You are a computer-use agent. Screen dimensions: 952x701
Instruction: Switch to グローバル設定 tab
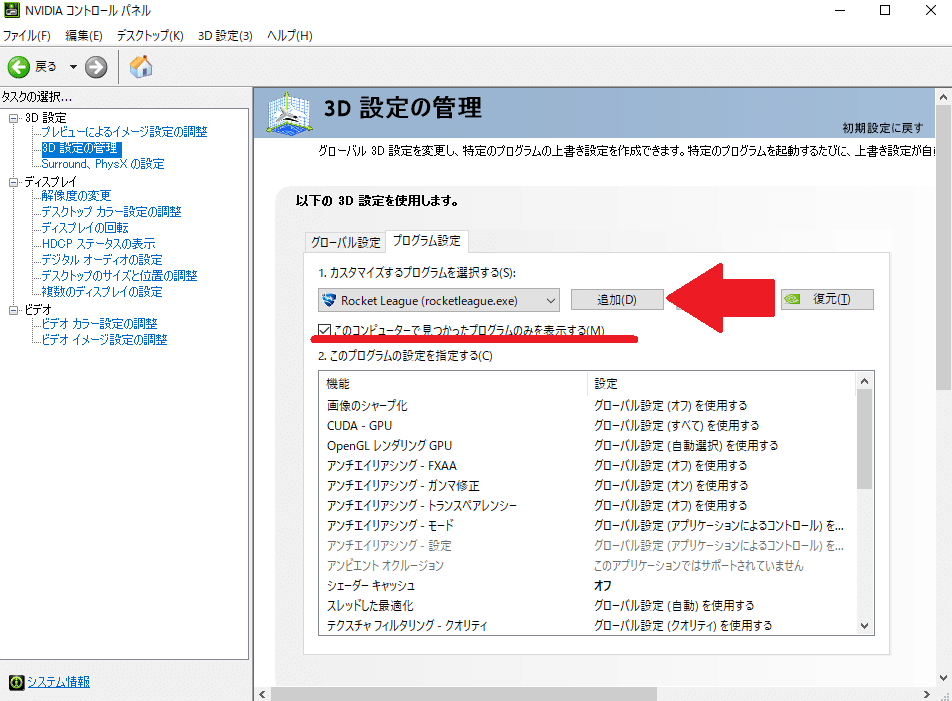345,242
